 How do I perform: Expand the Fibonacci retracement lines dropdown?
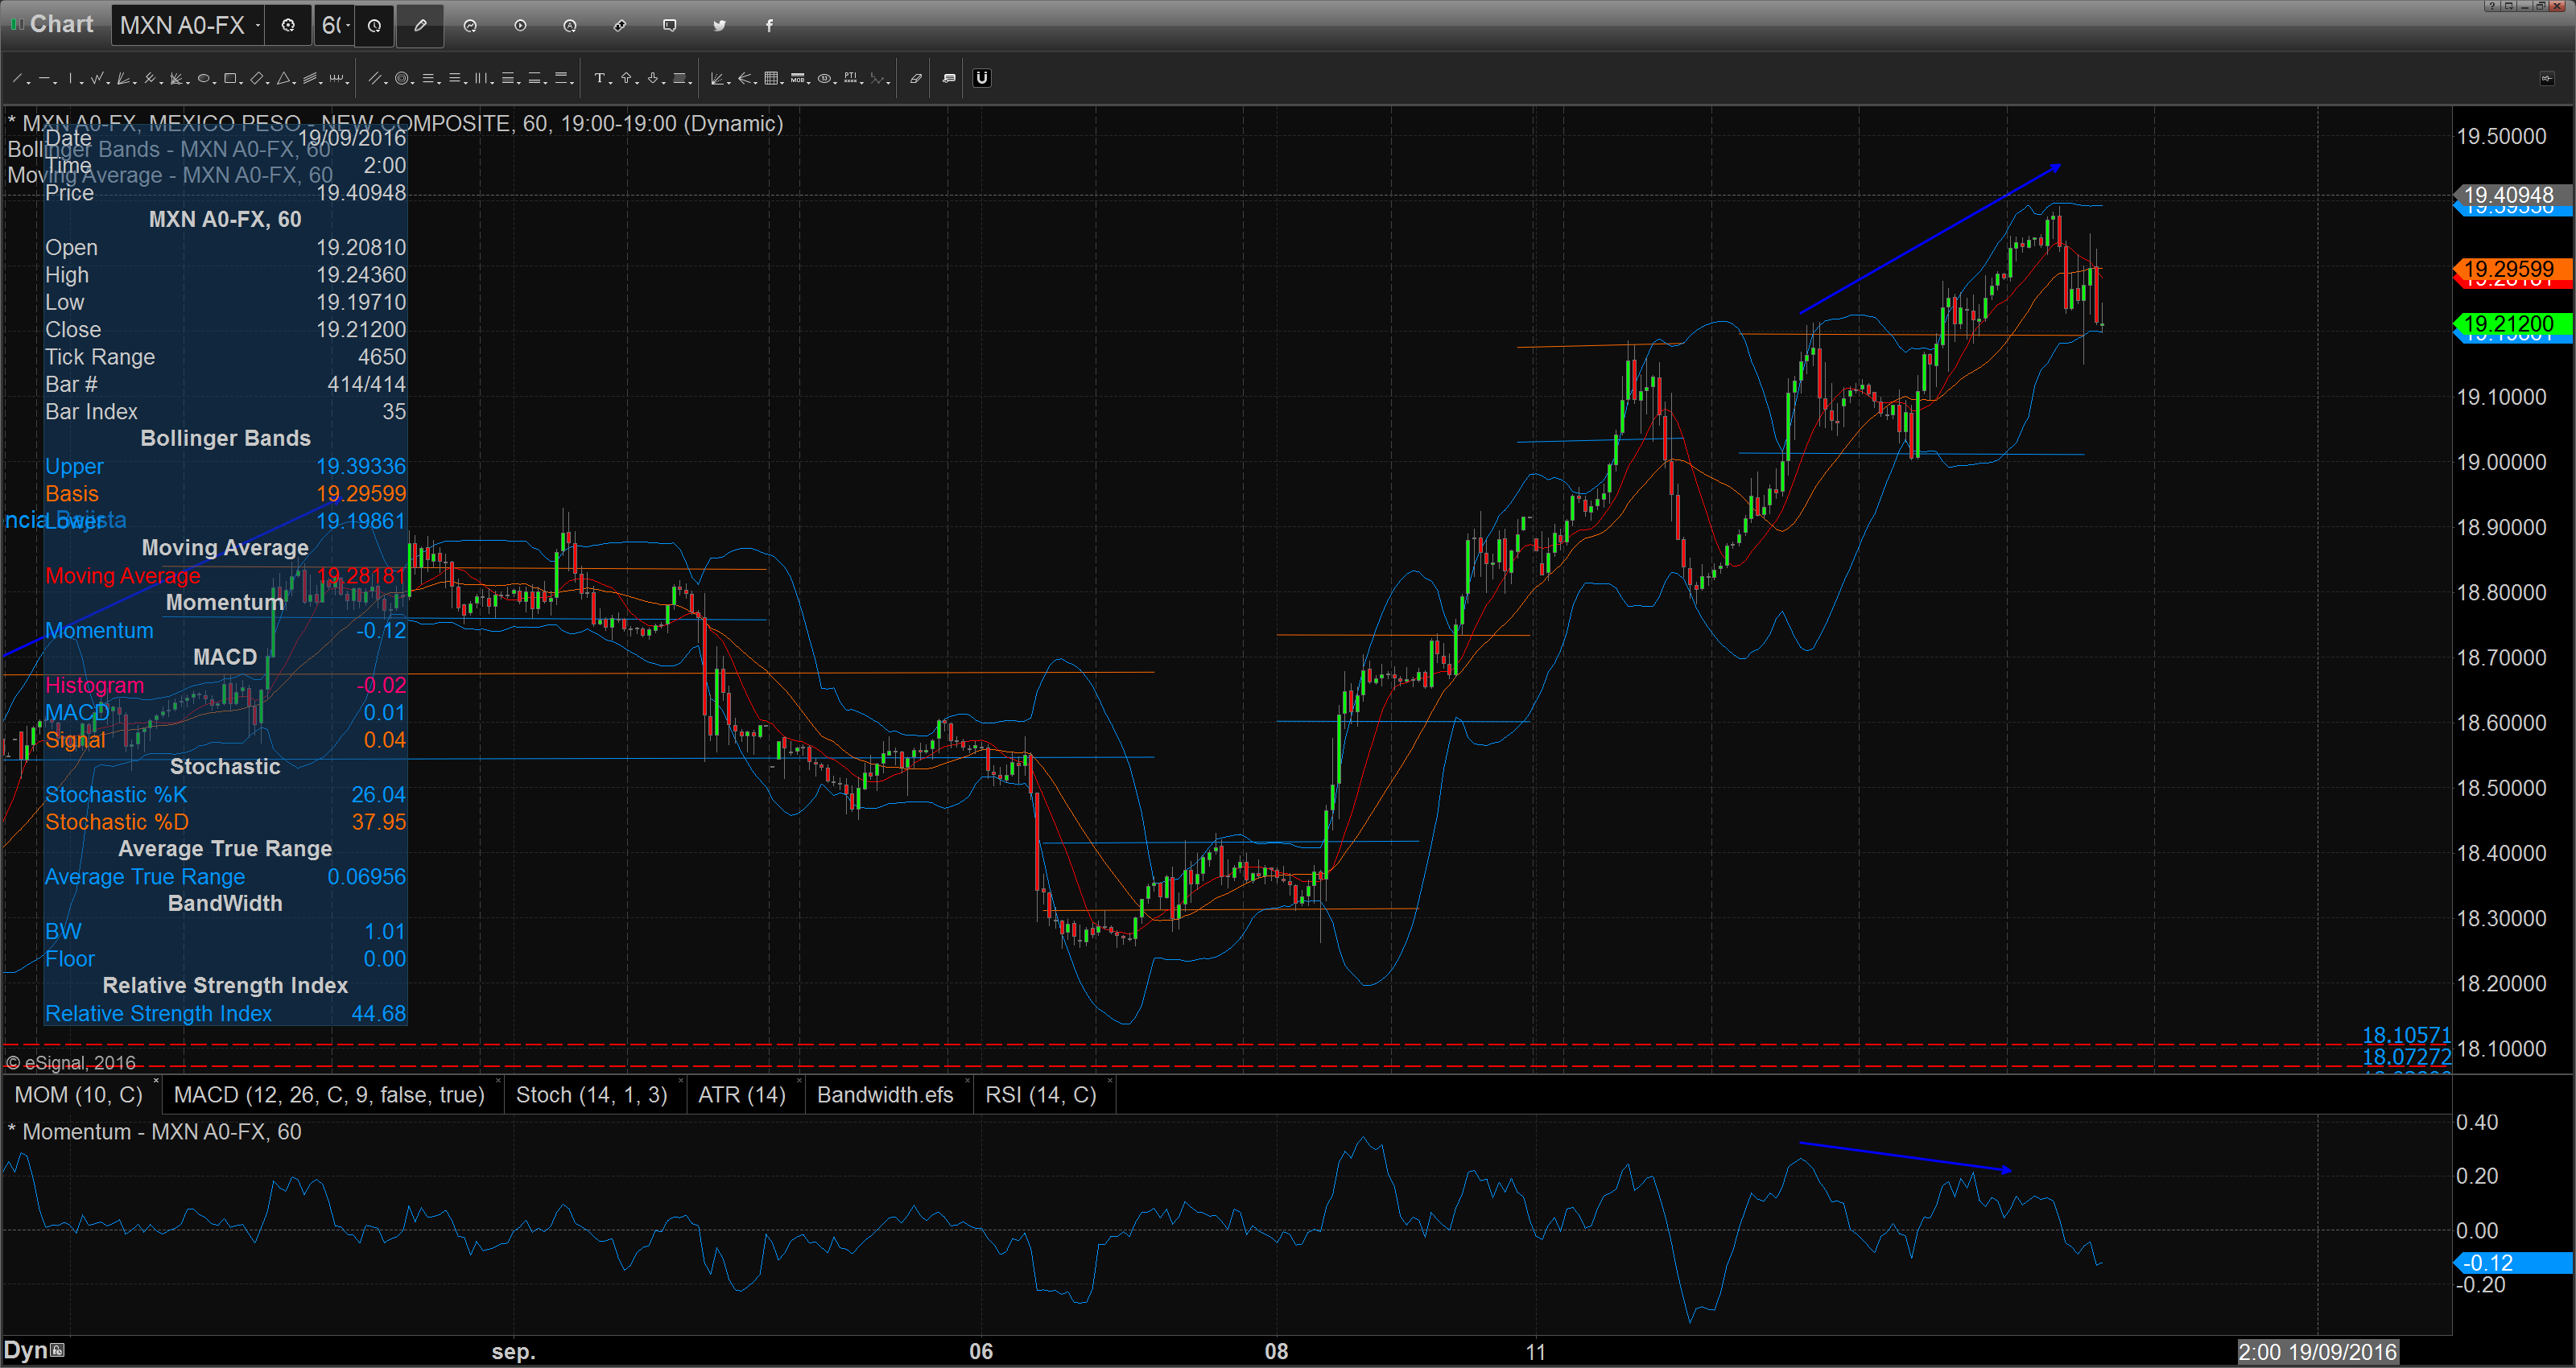(x=439, y=84)
